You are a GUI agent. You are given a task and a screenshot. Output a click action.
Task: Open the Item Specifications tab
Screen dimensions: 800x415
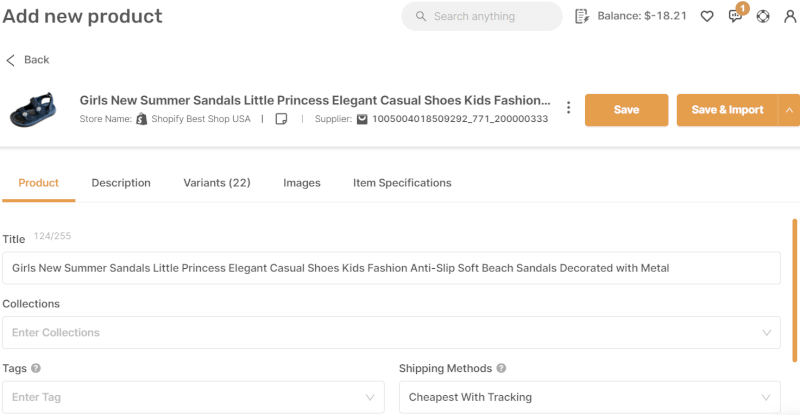pyautogui.click(x=402, y=183)
